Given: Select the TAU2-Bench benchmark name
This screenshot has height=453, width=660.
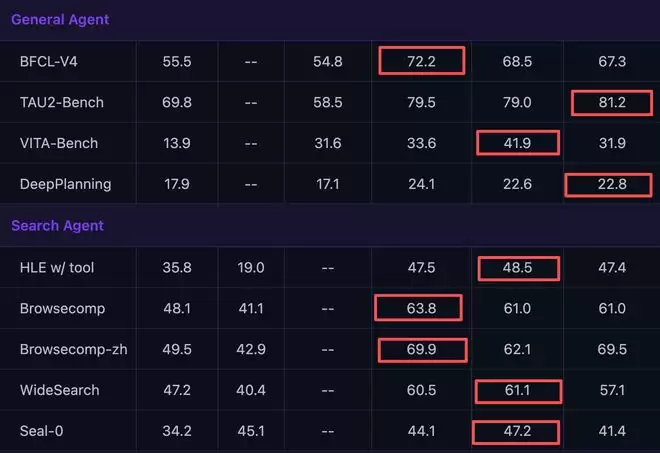Looking at the screenshot, I should point(62,102).
